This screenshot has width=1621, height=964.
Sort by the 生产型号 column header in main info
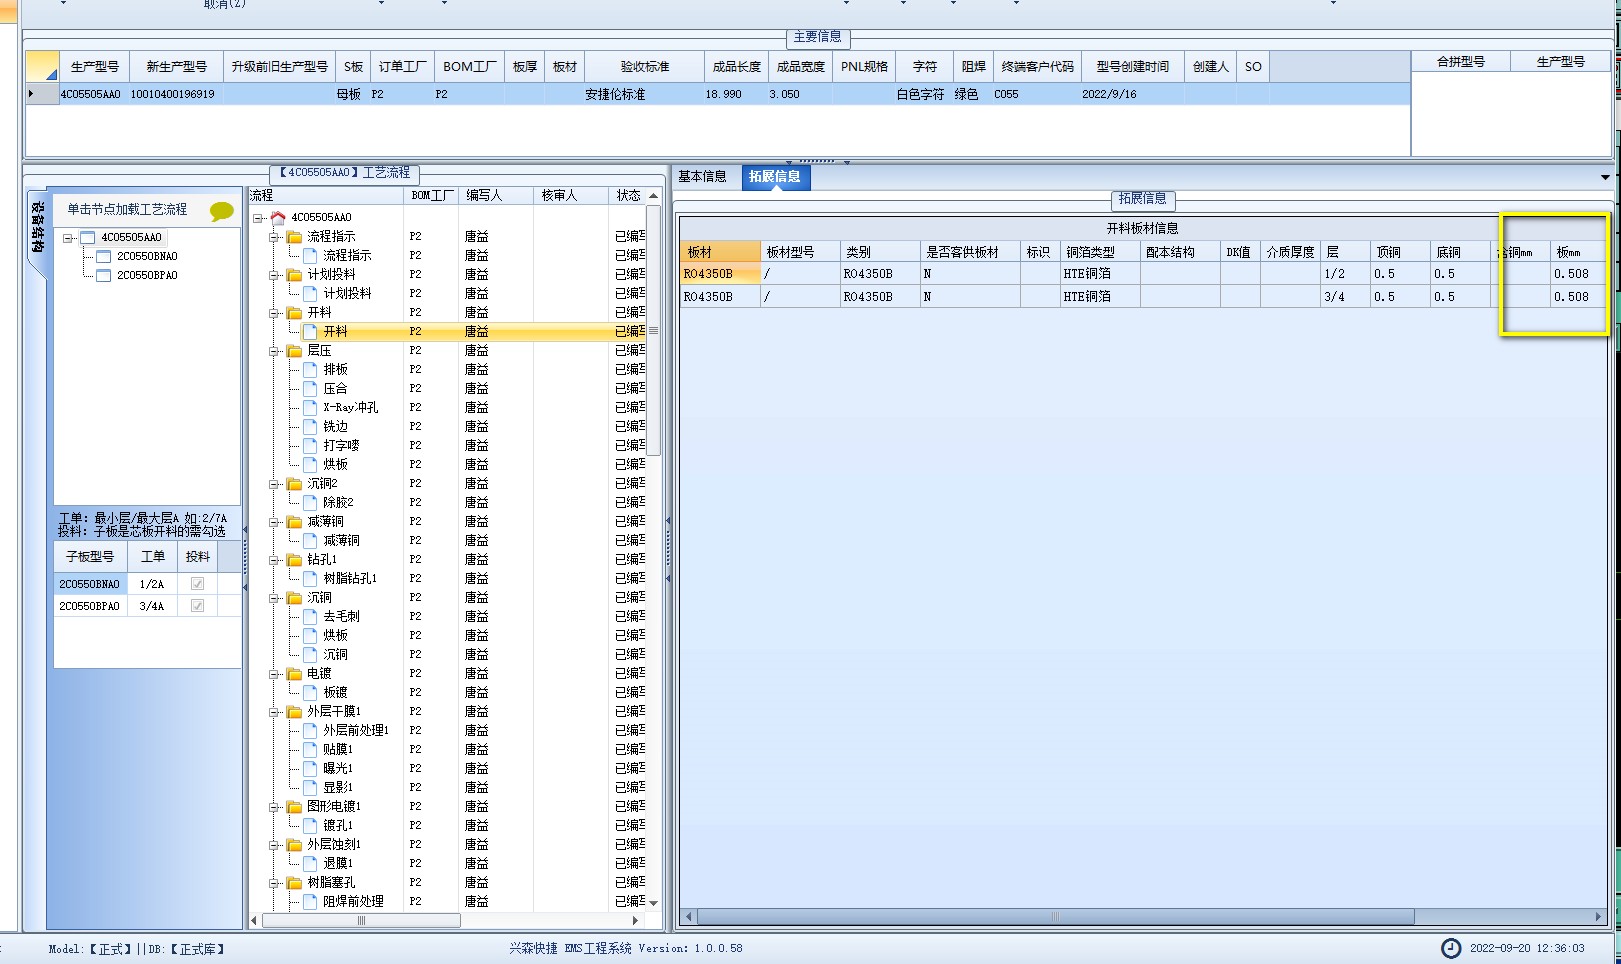pyautogui.click(x=94, y=67)
